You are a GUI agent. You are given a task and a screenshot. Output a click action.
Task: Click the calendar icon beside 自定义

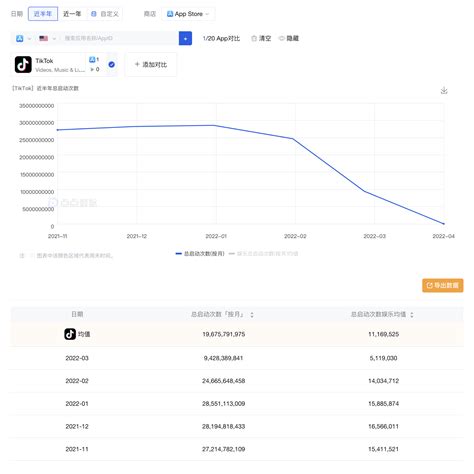point(94,14)
